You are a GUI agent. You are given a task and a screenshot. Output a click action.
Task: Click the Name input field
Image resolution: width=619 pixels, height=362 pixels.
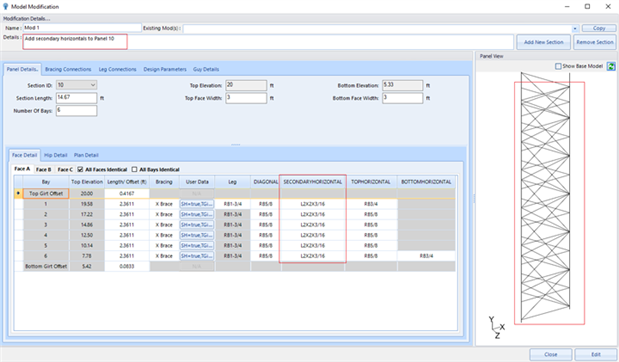82,28
